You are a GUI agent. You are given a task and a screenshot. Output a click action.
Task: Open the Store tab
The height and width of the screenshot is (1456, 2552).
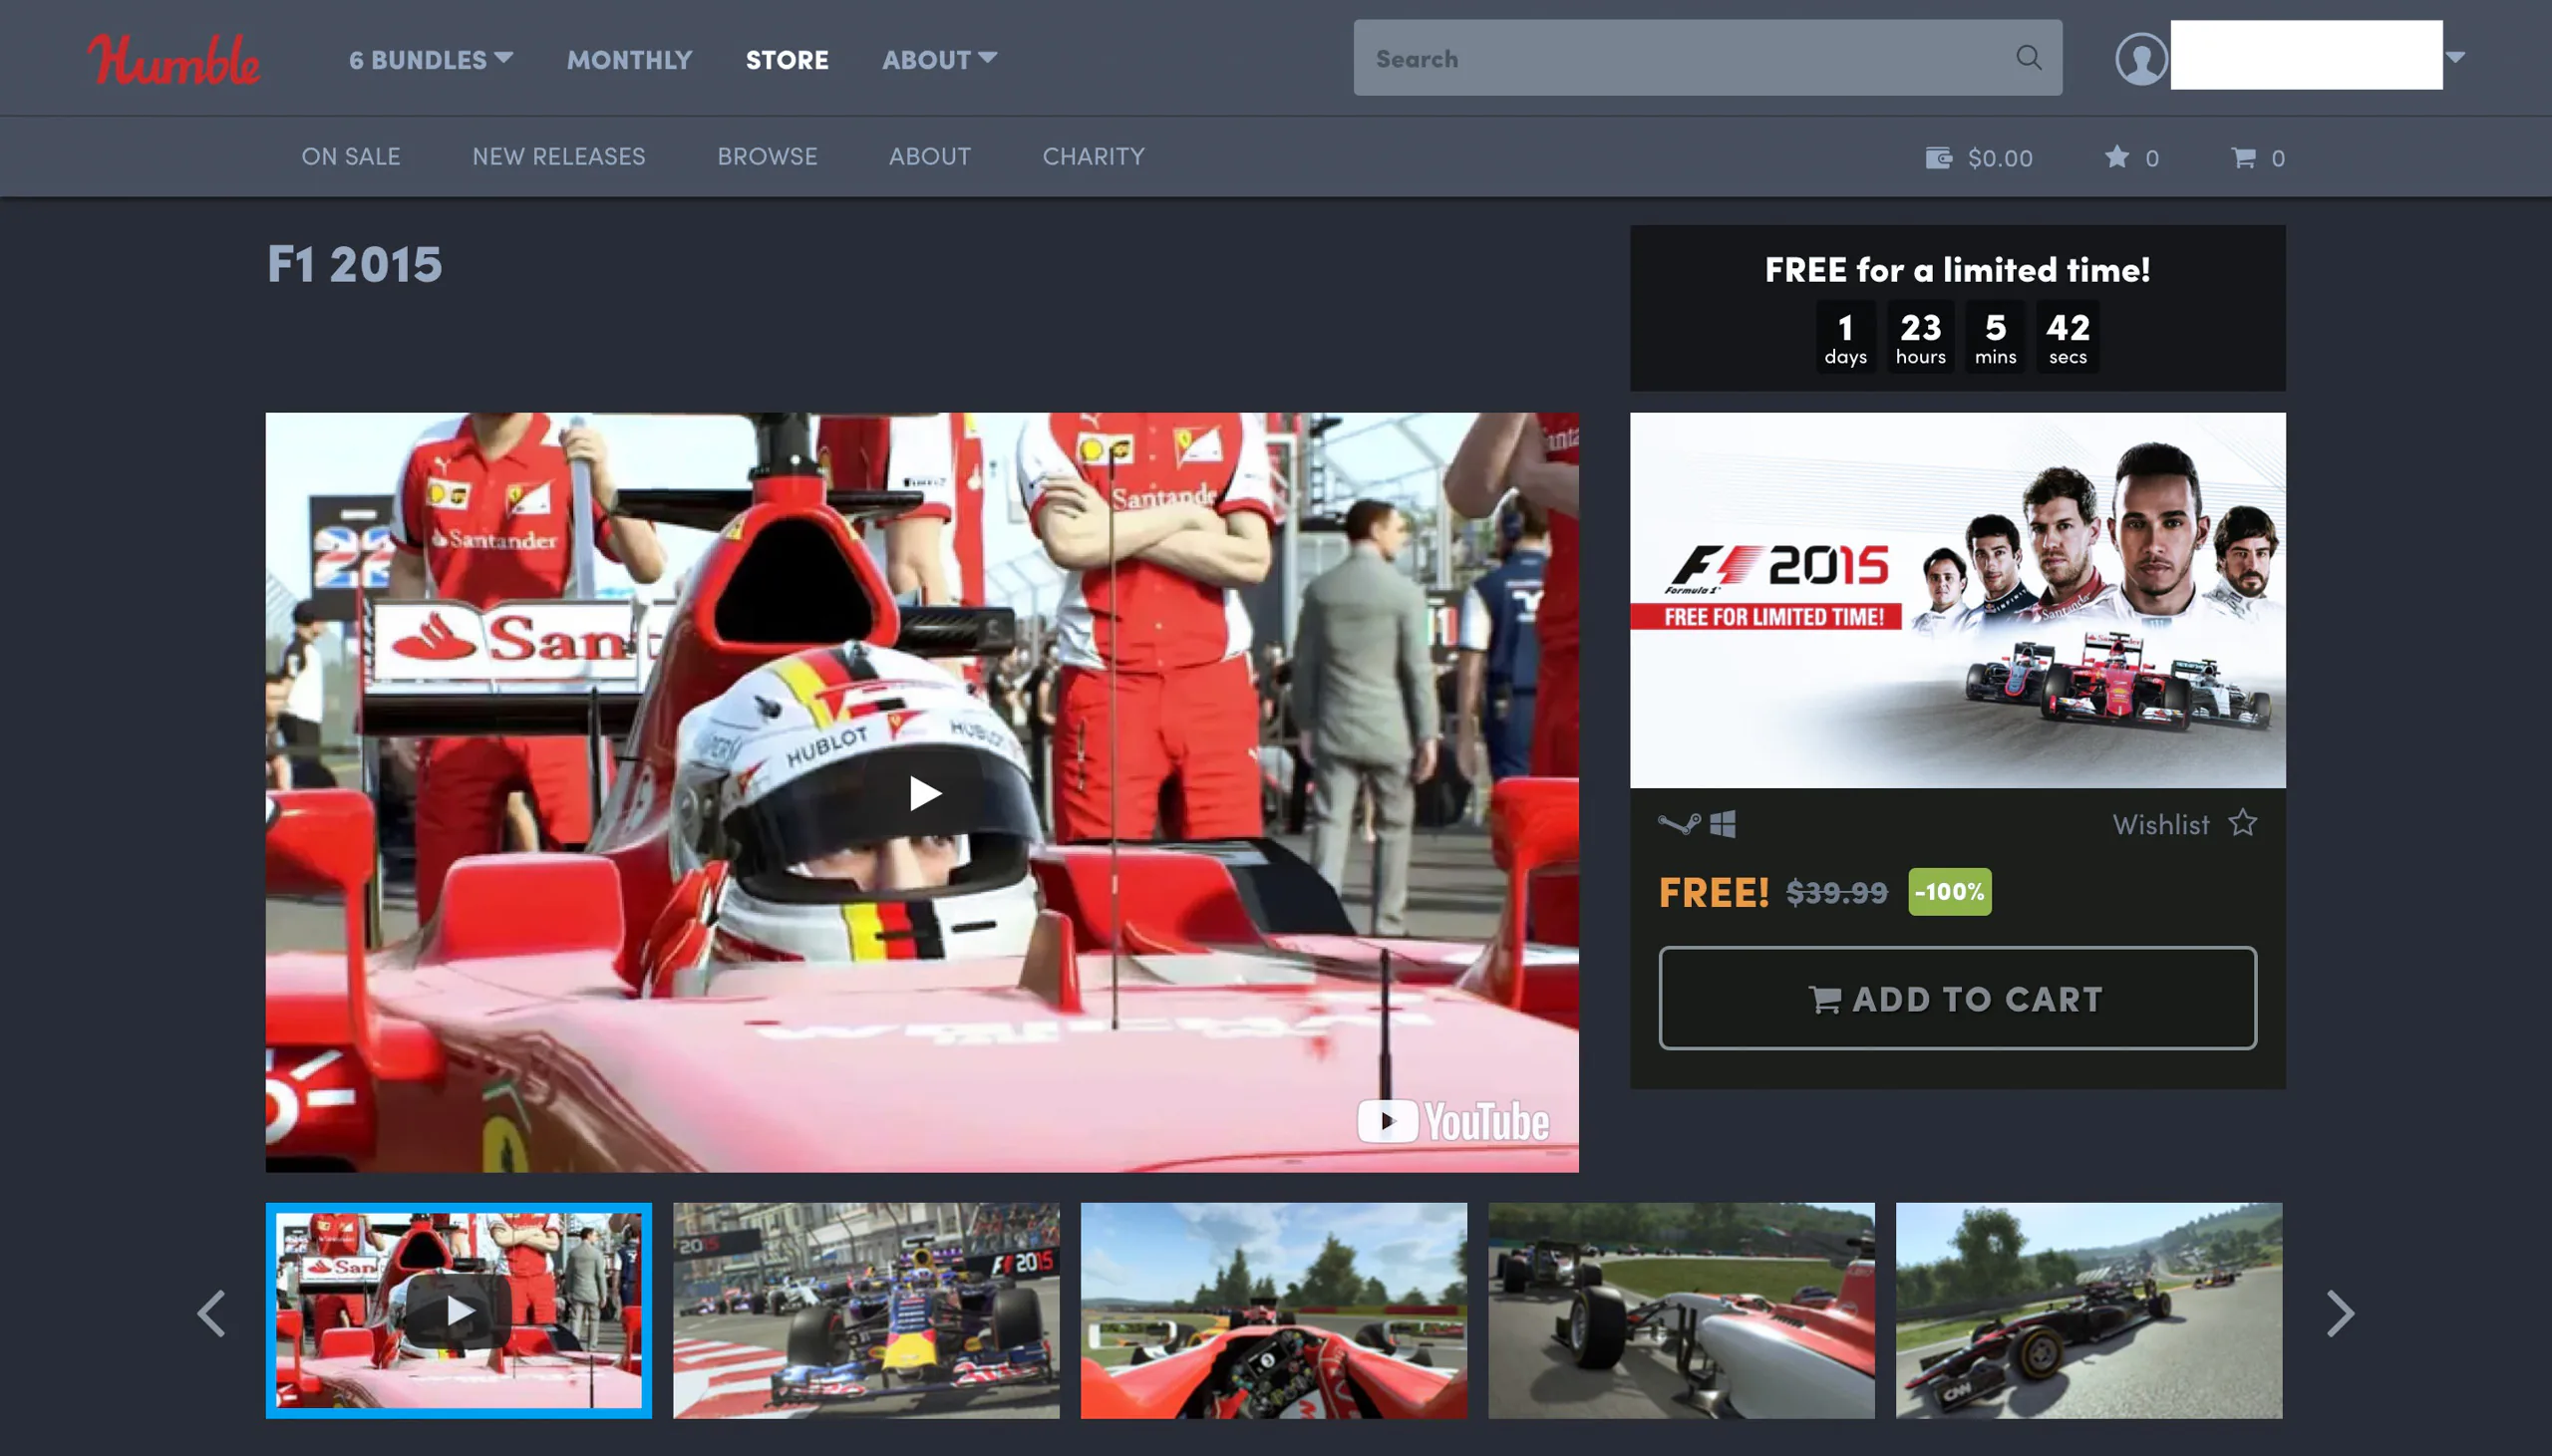[x=787, y=59]
